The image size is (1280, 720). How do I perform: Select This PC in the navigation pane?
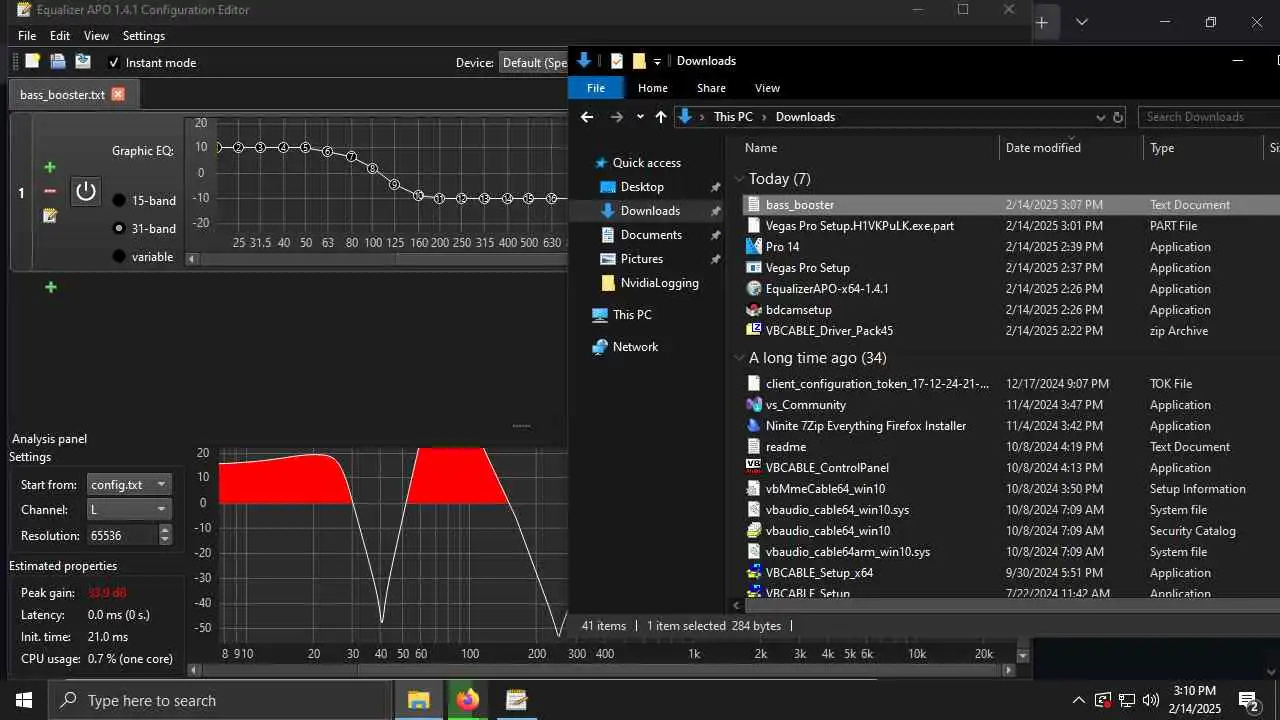[631, 315]
